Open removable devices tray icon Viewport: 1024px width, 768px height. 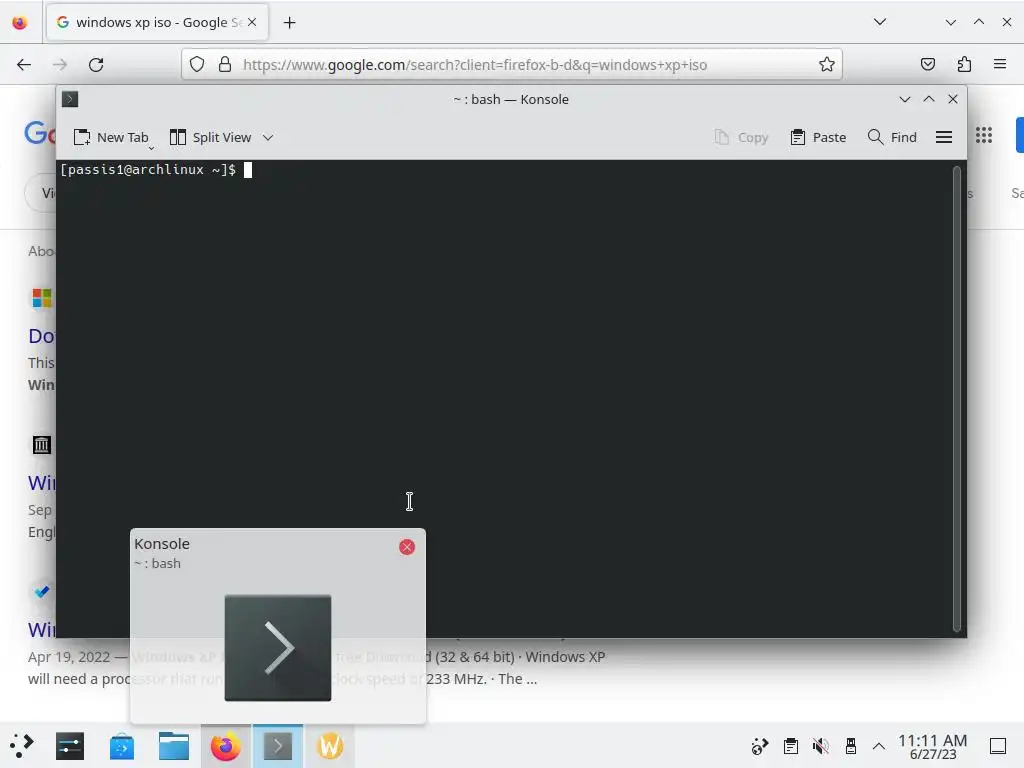click(x=850, y=746)
